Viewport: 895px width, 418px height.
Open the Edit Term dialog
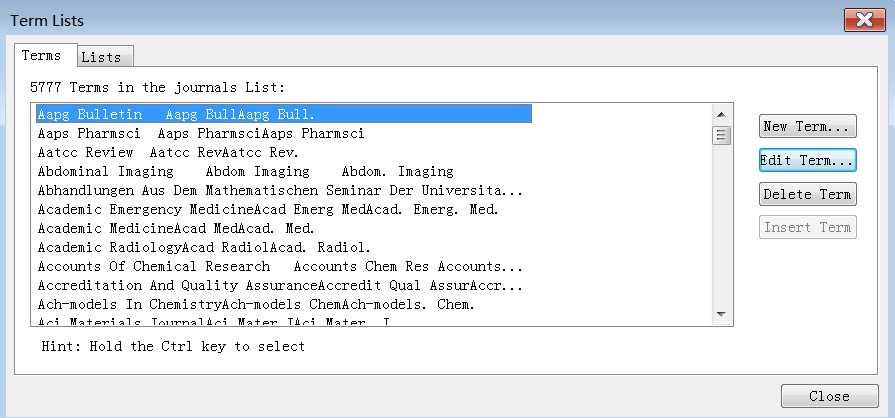click(807, 160)
